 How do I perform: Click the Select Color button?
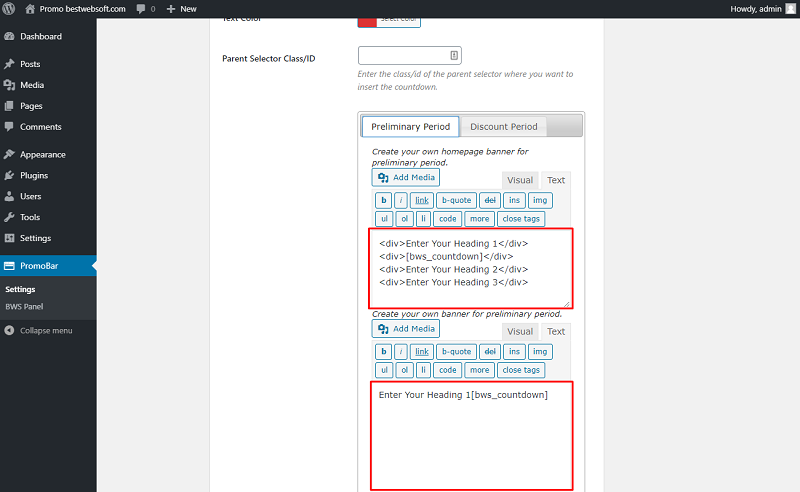(x=398, y=22)
